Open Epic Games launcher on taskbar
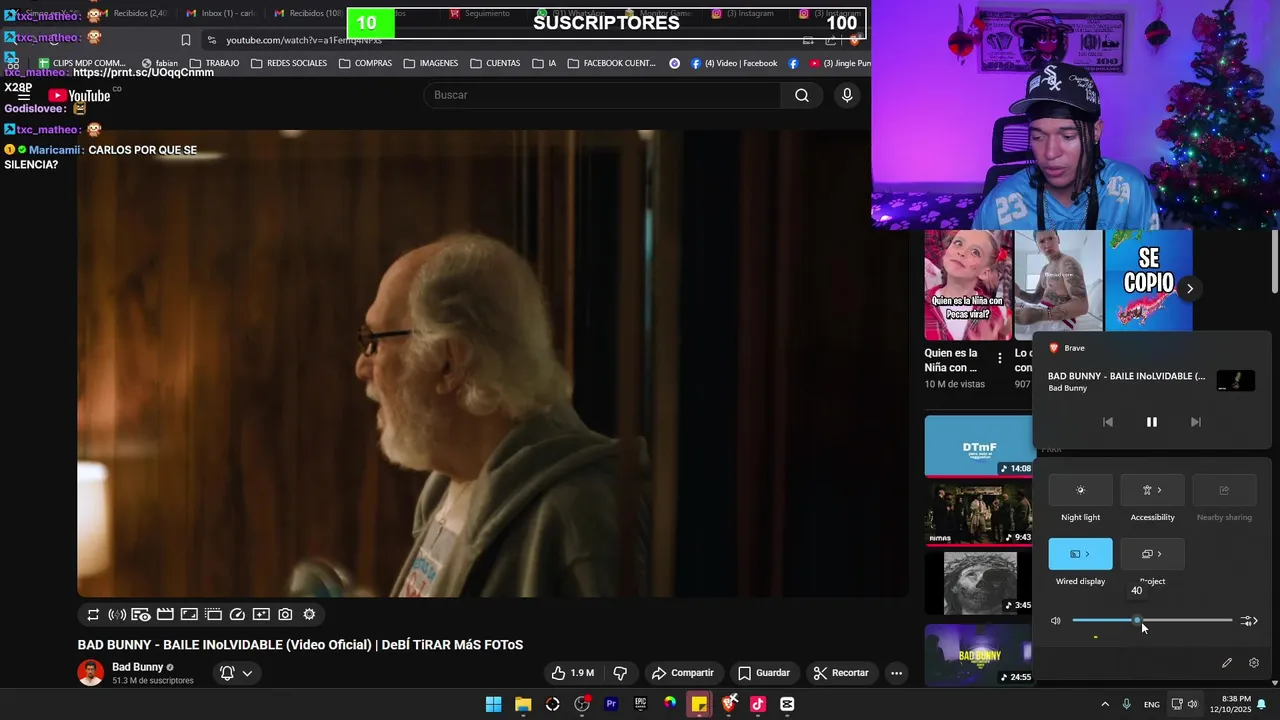The image size is (1280, 720). coord(640,704)
